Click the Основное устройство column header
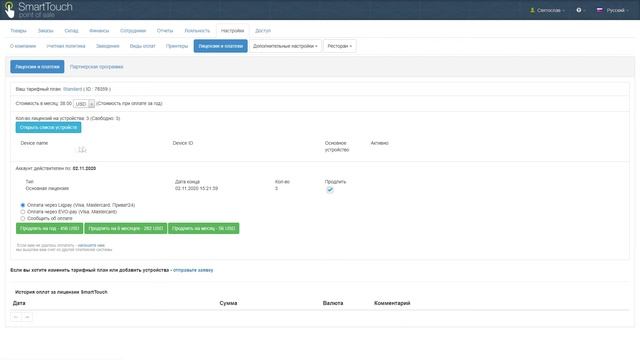 pyautogui.click(x=337, y=147)
